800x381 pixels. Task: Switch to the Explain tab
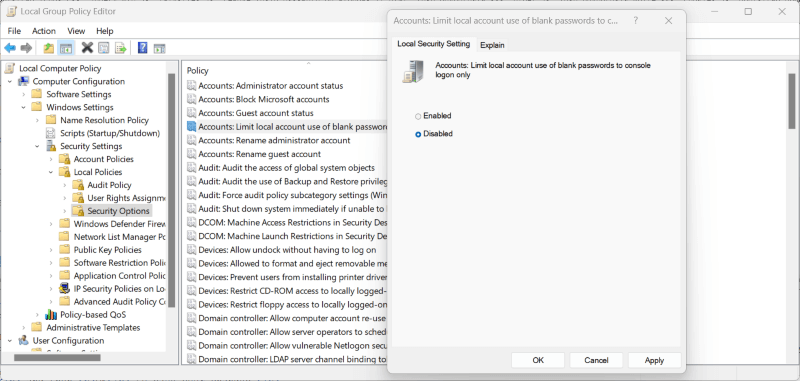(492, 45)
